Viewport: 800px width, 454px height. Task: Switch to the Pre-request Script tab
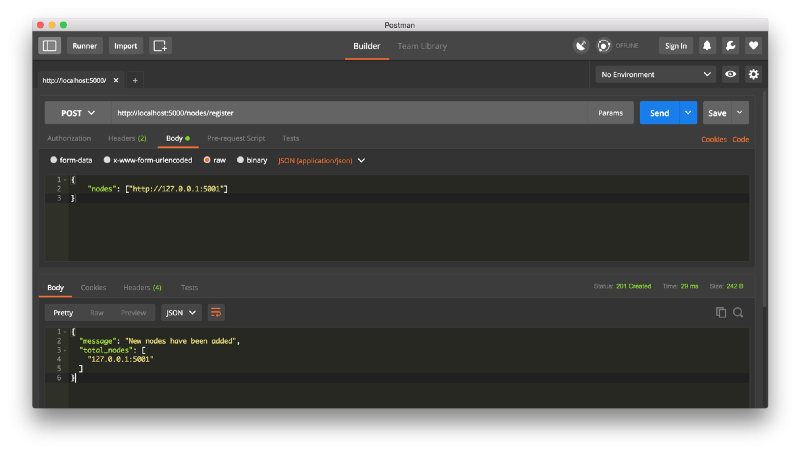point(235,138)
